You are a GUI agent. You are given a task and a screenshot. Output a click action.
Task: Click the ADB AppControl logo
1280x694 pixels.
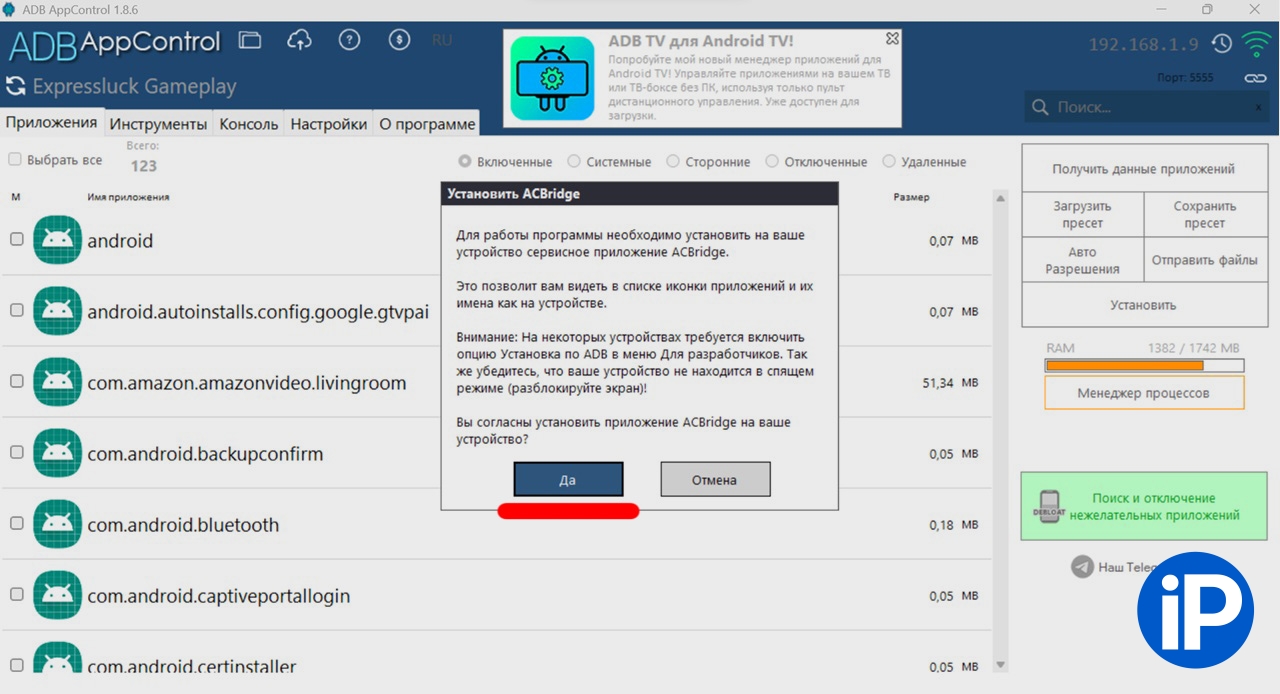[115, 42]
